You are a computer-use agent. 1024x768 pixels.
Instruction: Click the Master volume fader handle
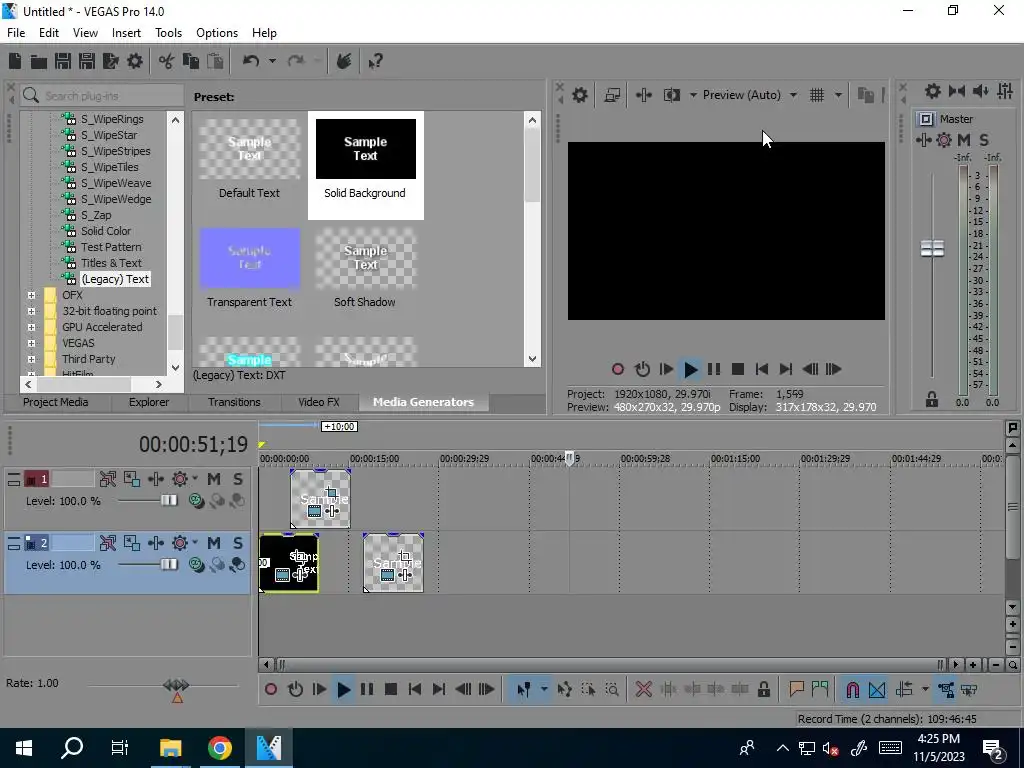pos(932,249)
